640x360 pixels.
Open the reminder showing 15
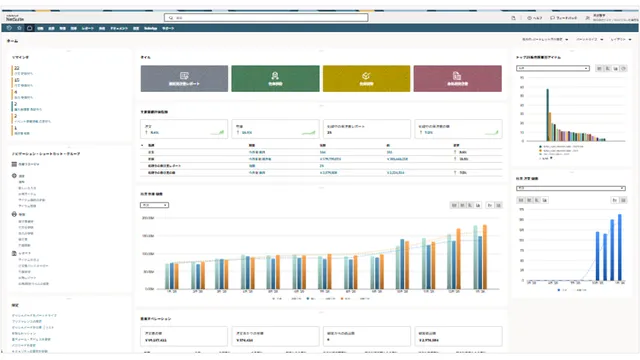pyautogui.click(x=23, y=82)
